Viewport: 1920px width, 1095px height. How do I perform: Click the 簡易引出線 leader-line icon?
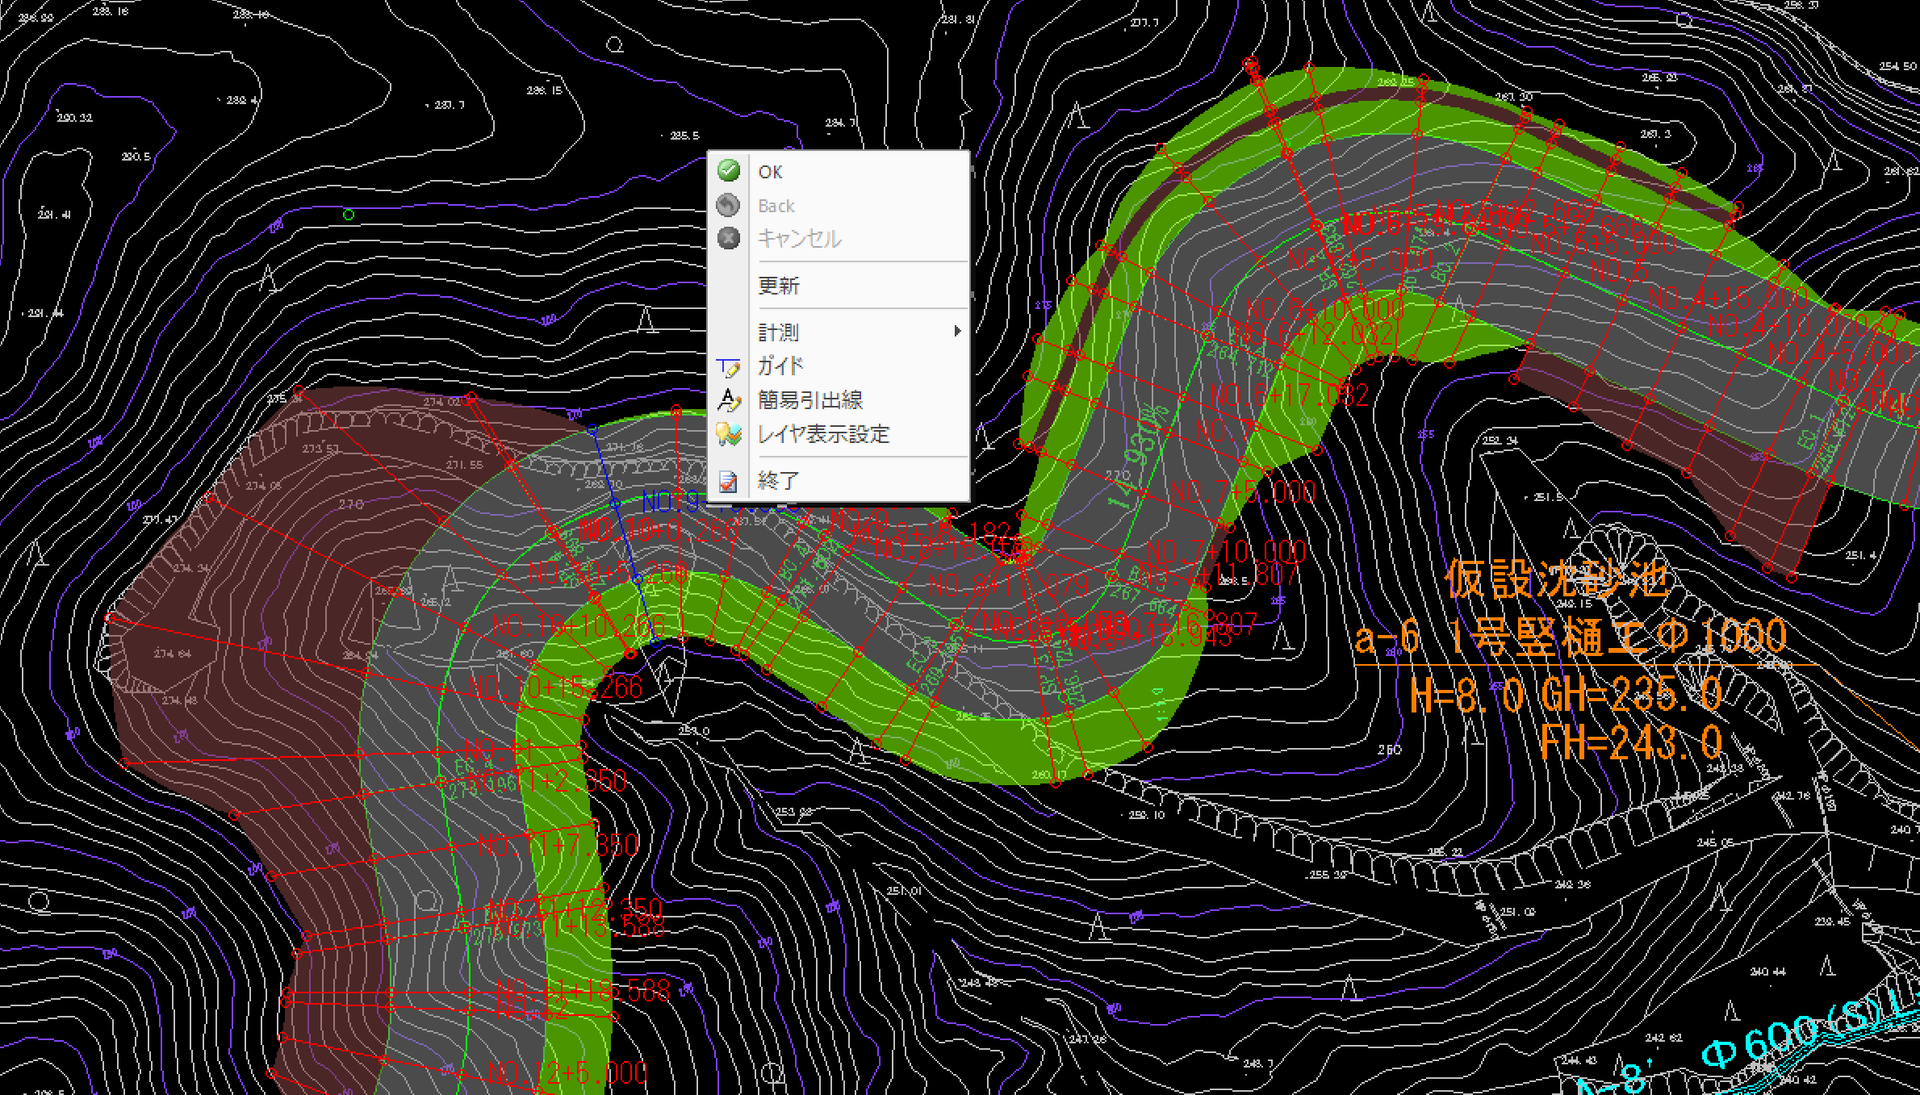tap(729, 400)
